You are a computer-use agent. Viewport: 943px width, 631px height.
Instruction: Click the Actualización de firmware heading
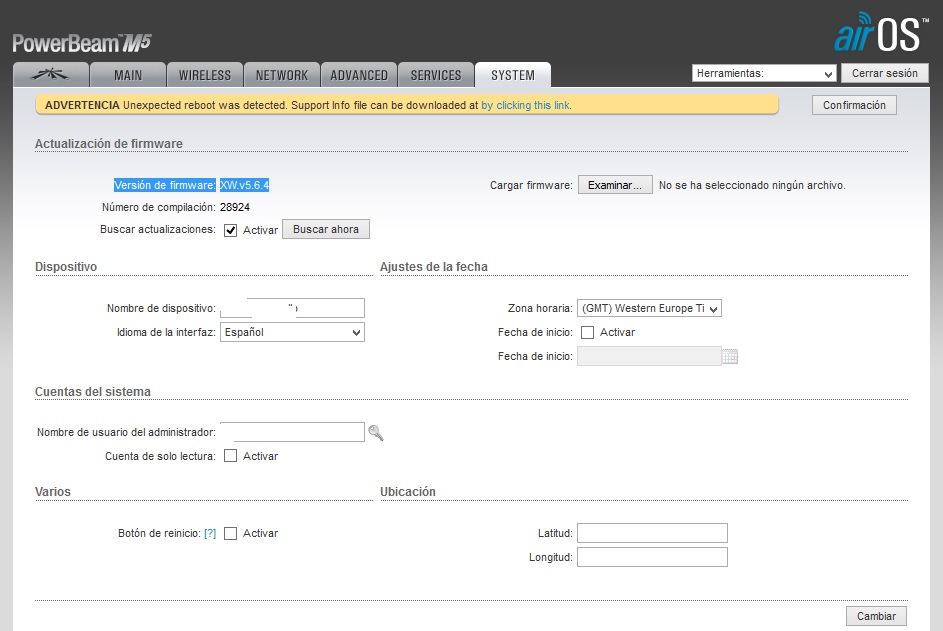coord(109,144)
